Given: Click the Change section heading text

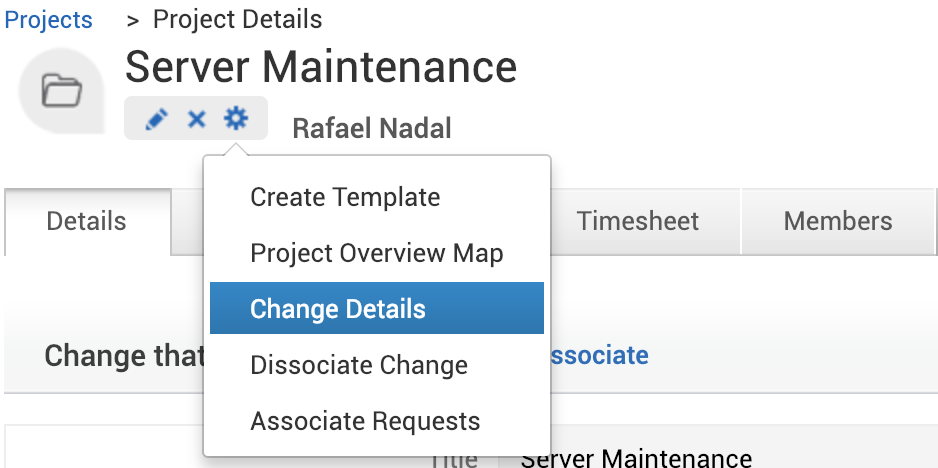Looking at the screenshot, I should pyautogui.click(x=124, y=355).
